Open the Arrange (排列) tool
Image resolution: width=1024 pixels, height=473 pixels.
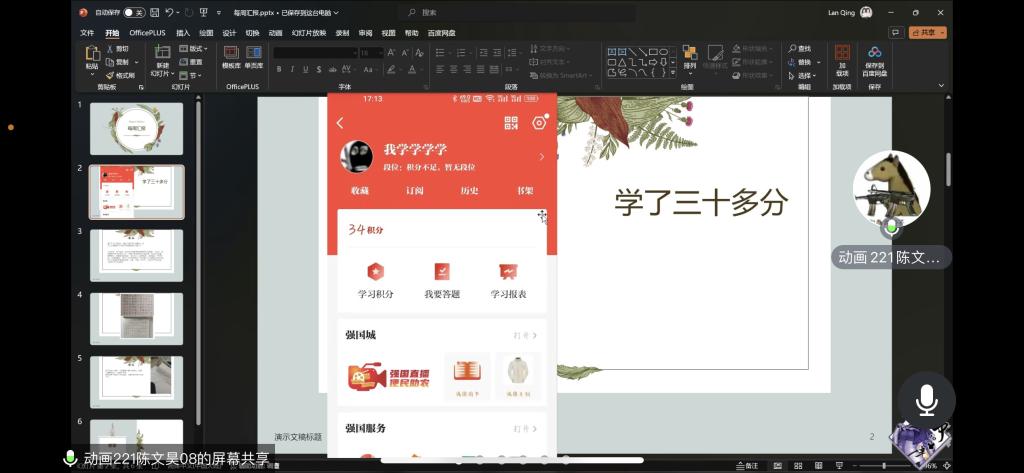pyautogui.click(x=690, y=56)
